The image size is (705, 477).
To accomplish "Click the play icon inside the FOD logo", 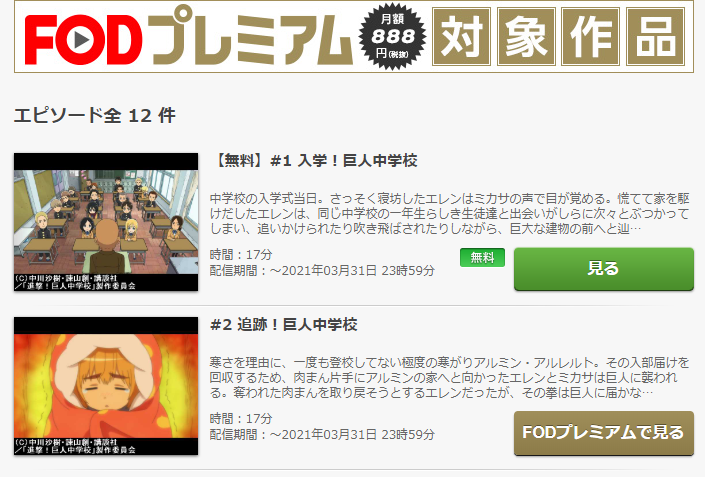I will 83,40.
